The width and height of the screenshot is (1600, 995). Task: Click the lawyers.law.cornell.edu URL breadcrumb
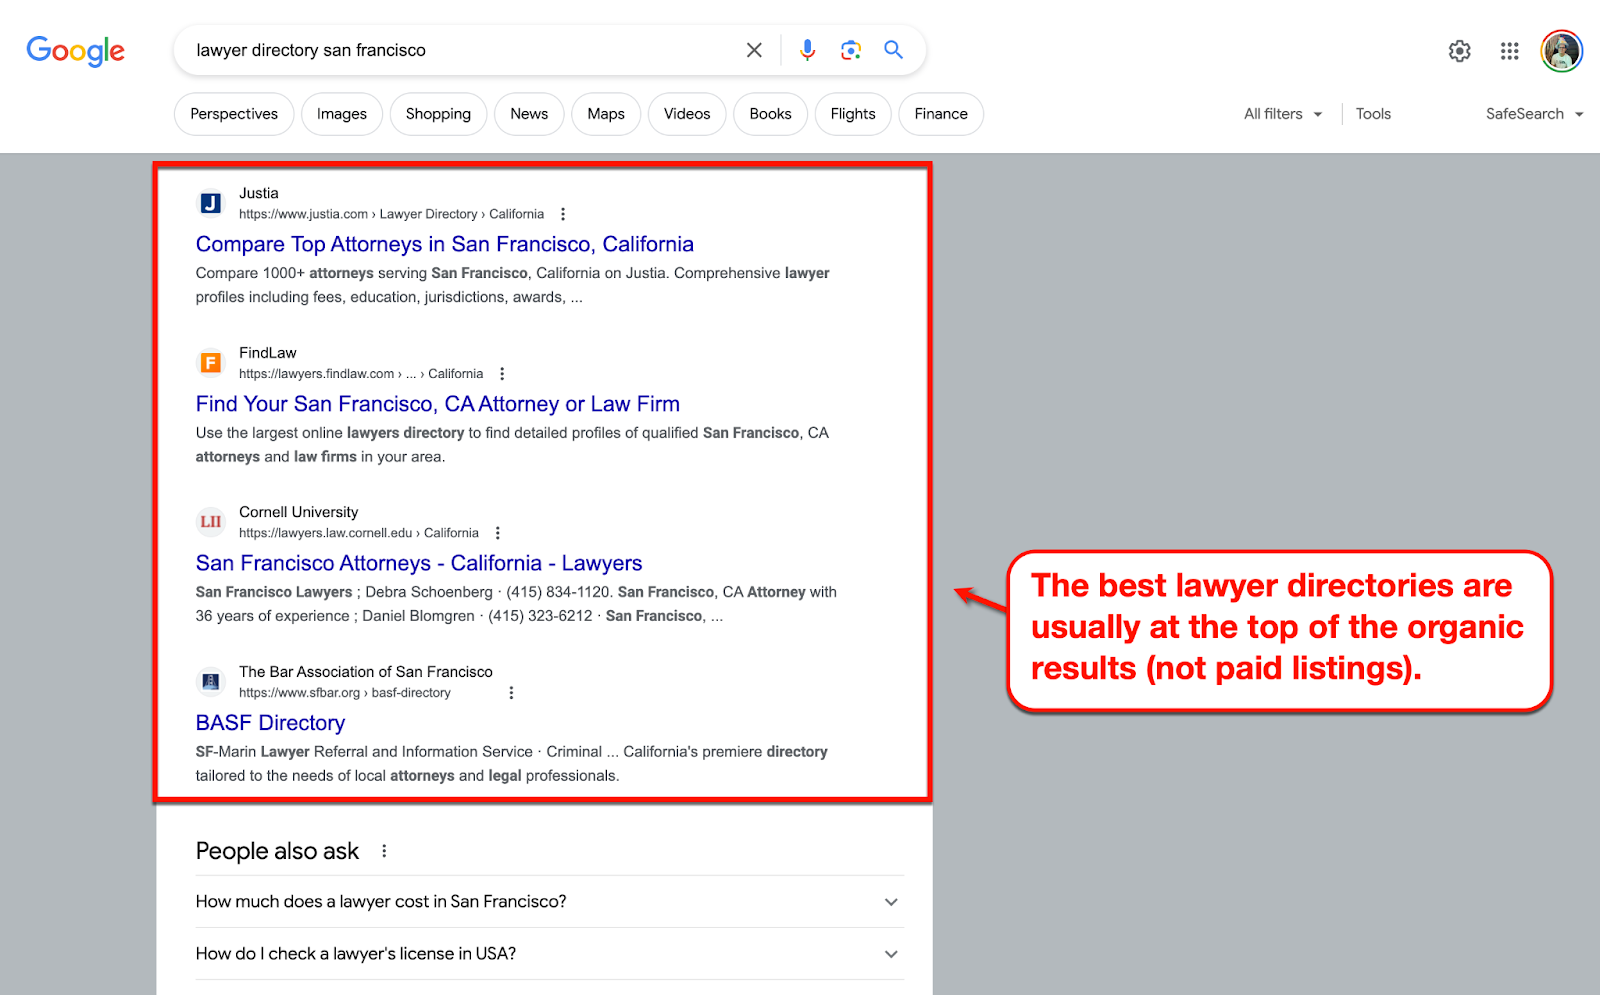359,533
